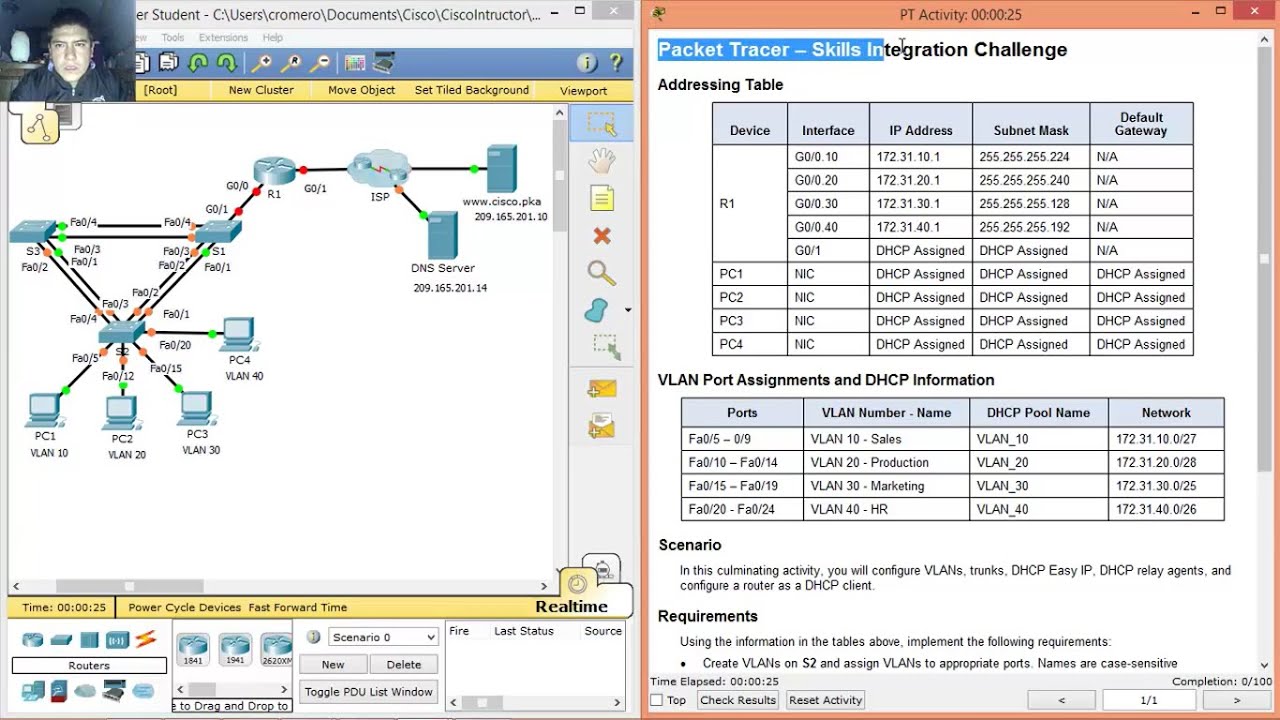Pick the 1841 router model
This screenshot has height=720, width=1280.
(193, 650)
